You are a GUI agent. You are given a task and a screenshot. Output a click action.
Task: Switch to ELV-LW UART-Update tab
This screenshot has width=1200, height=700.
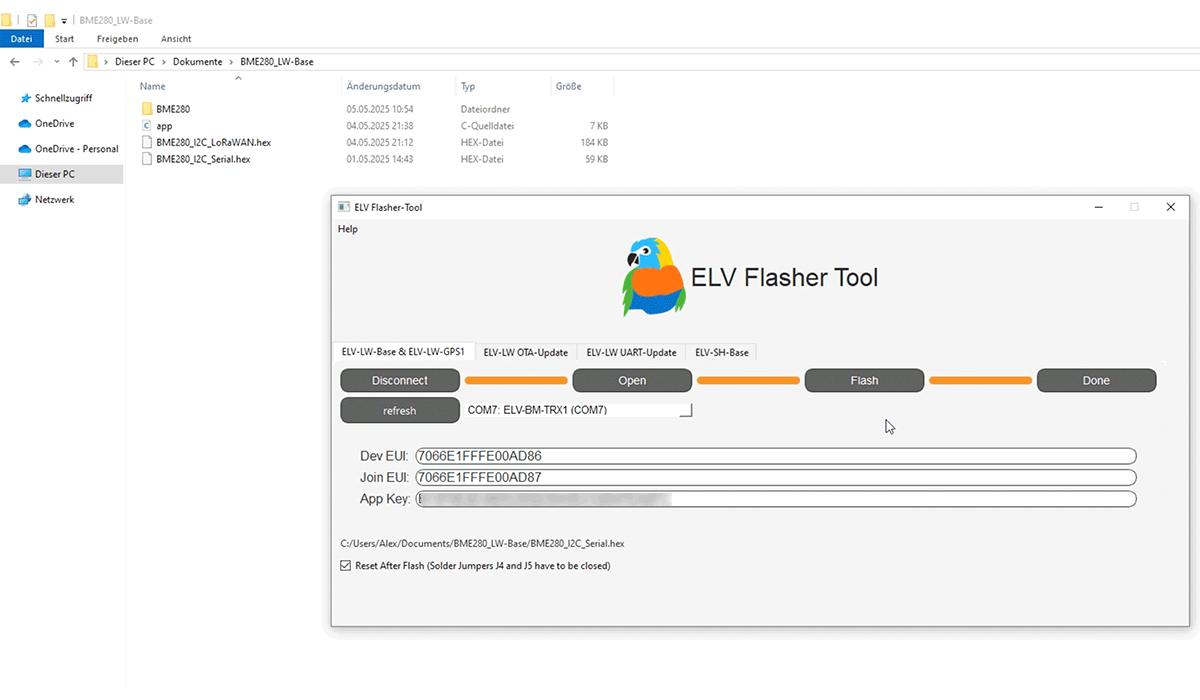pos(632,352)
